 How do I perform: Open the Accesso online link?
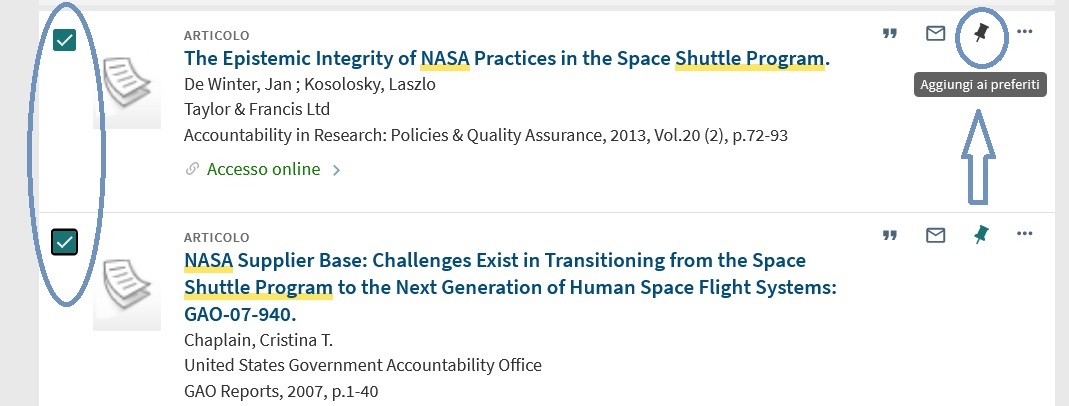[x=263, y=169]
